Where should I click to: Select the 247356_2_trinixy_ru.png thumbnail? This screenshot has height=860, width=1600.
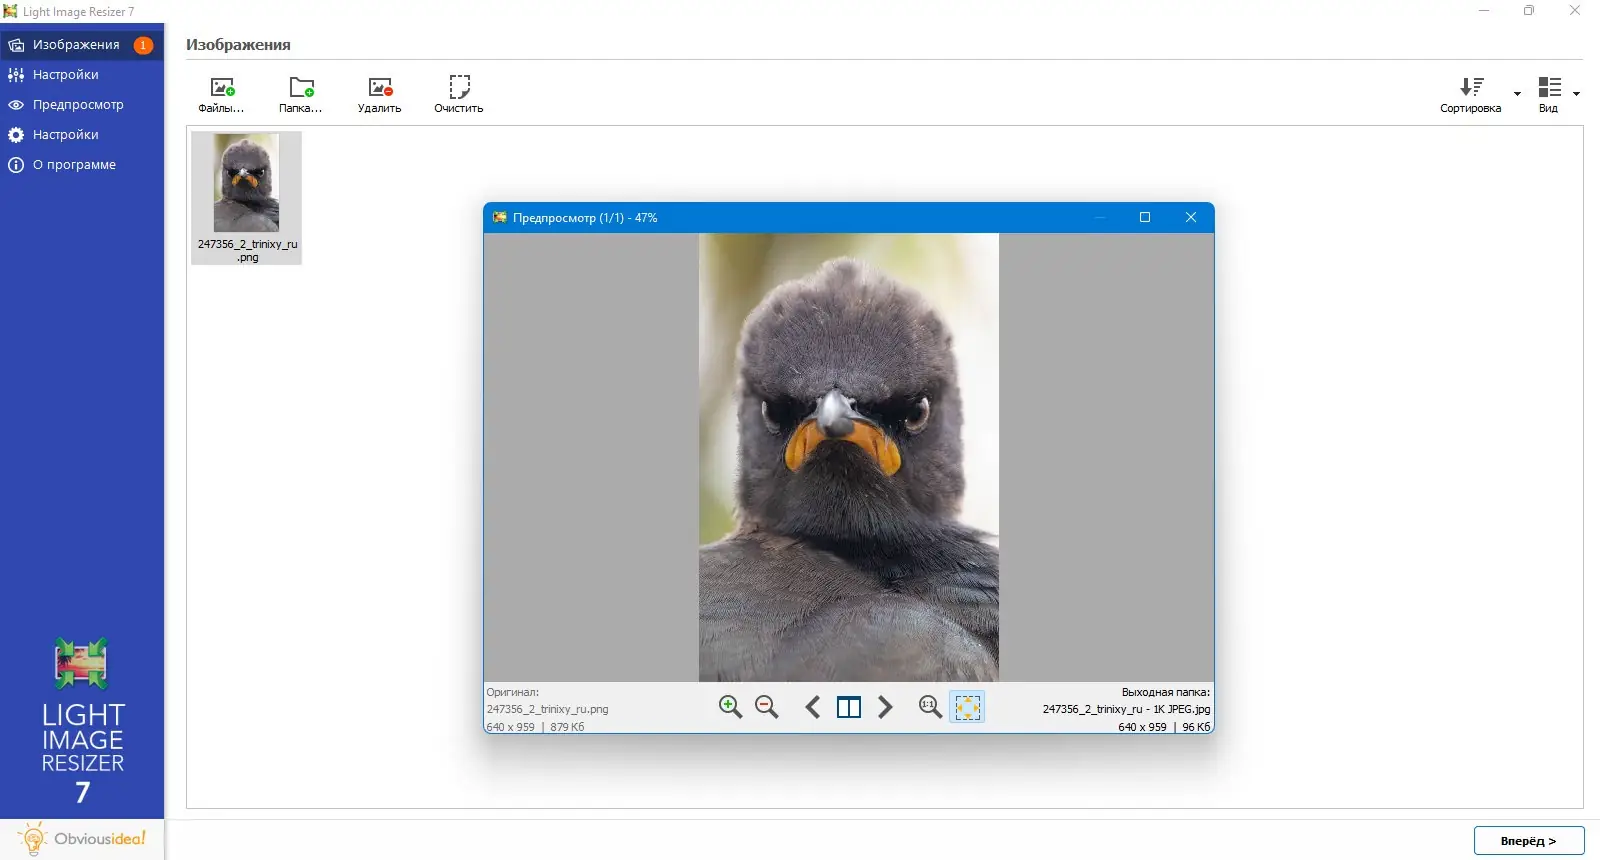click(246, 198)
